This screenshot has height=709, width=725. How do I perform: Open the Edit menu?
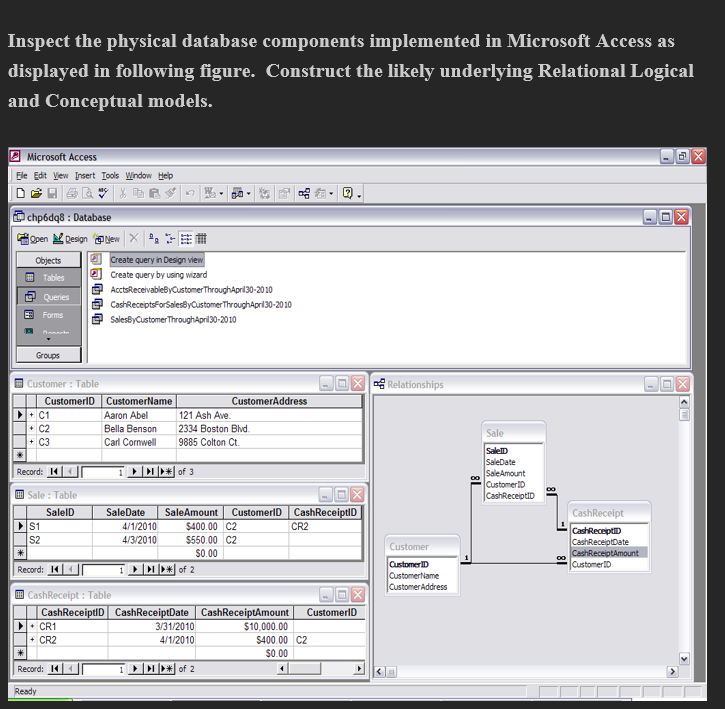tap(40, 175)
